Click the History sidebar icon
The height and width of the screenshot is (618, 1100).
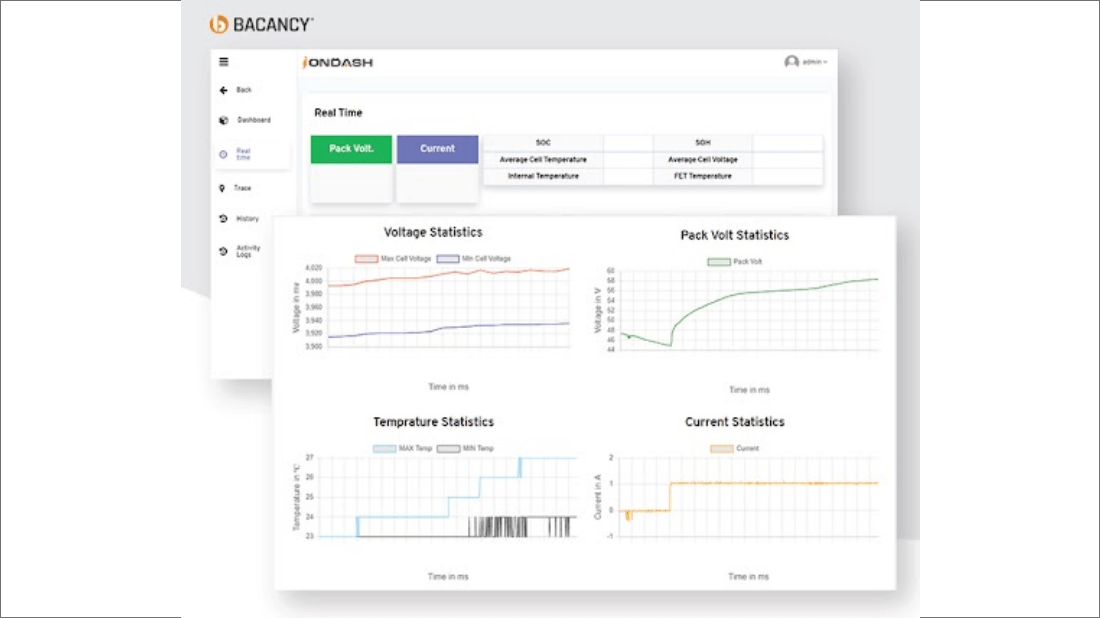coord(223,219)
